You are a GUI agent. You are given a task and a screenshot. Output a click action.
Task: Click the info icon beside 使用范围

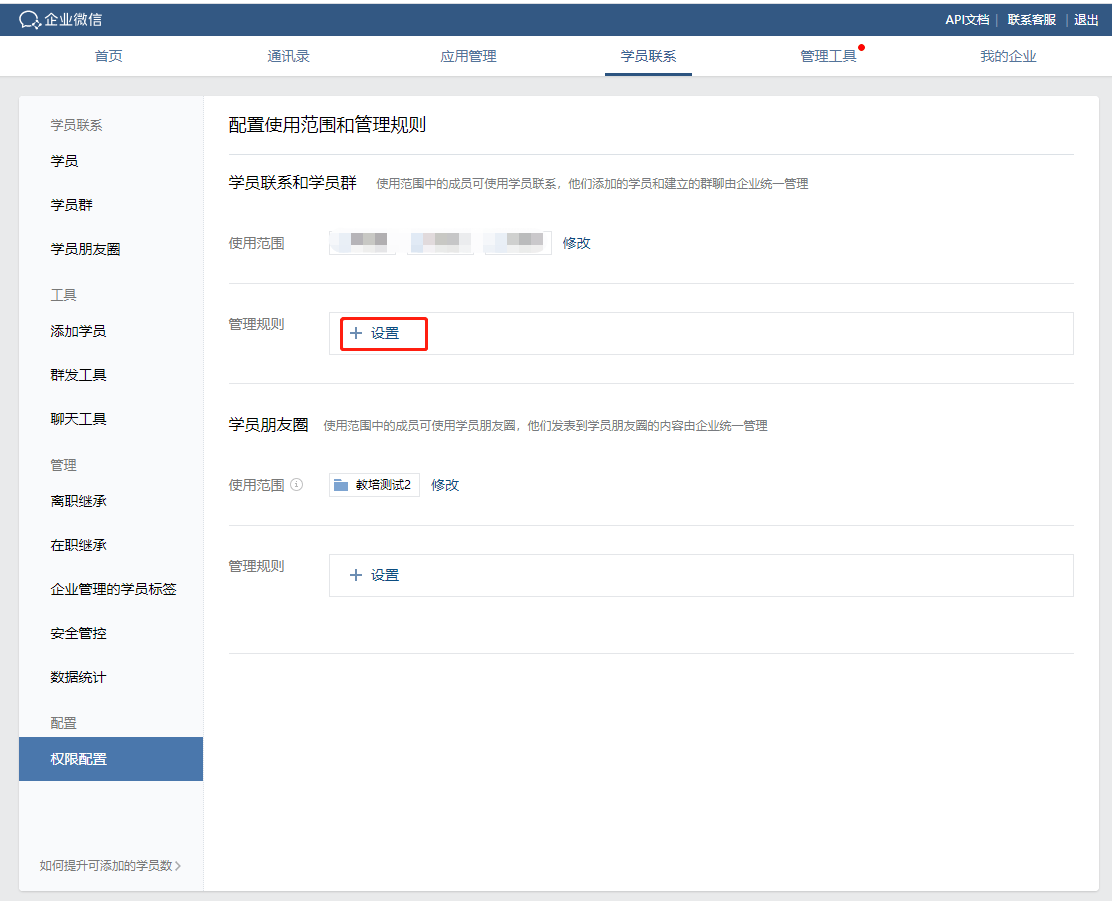pos(297,485)
